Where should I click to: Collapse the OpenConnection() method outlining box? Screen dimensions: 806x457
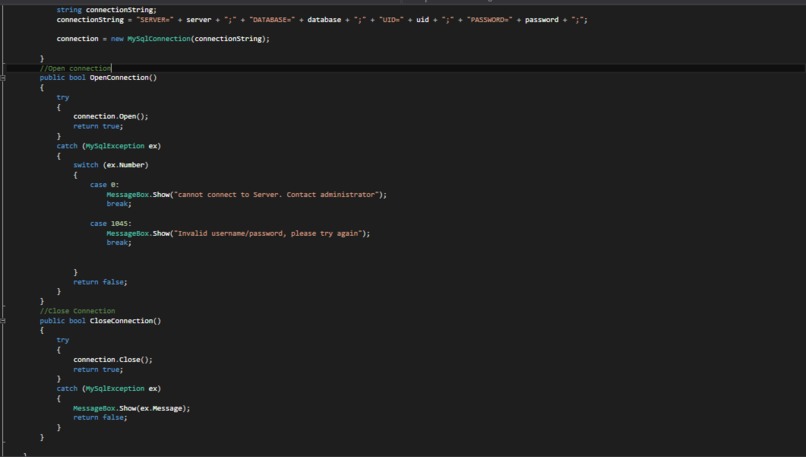(3, 78)
